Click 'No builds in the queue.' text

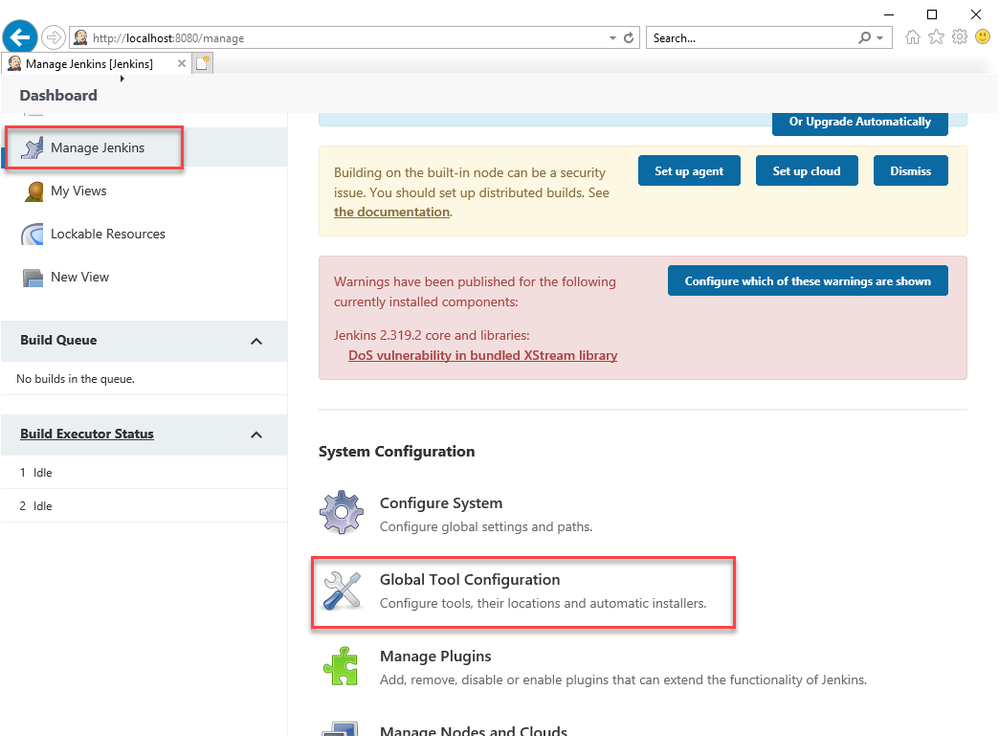click(75, 379)
